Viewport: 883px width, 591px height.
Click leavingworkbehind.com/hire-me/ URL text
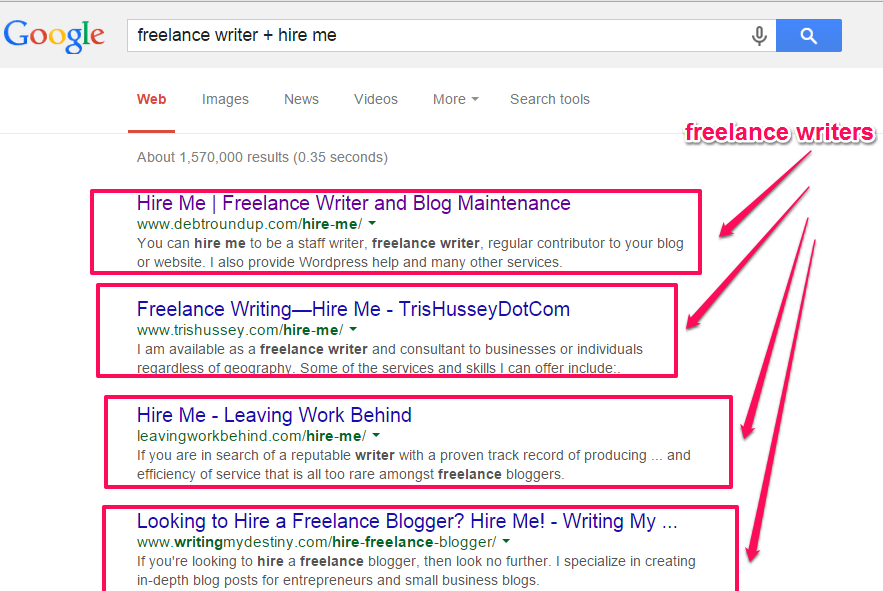251,436
